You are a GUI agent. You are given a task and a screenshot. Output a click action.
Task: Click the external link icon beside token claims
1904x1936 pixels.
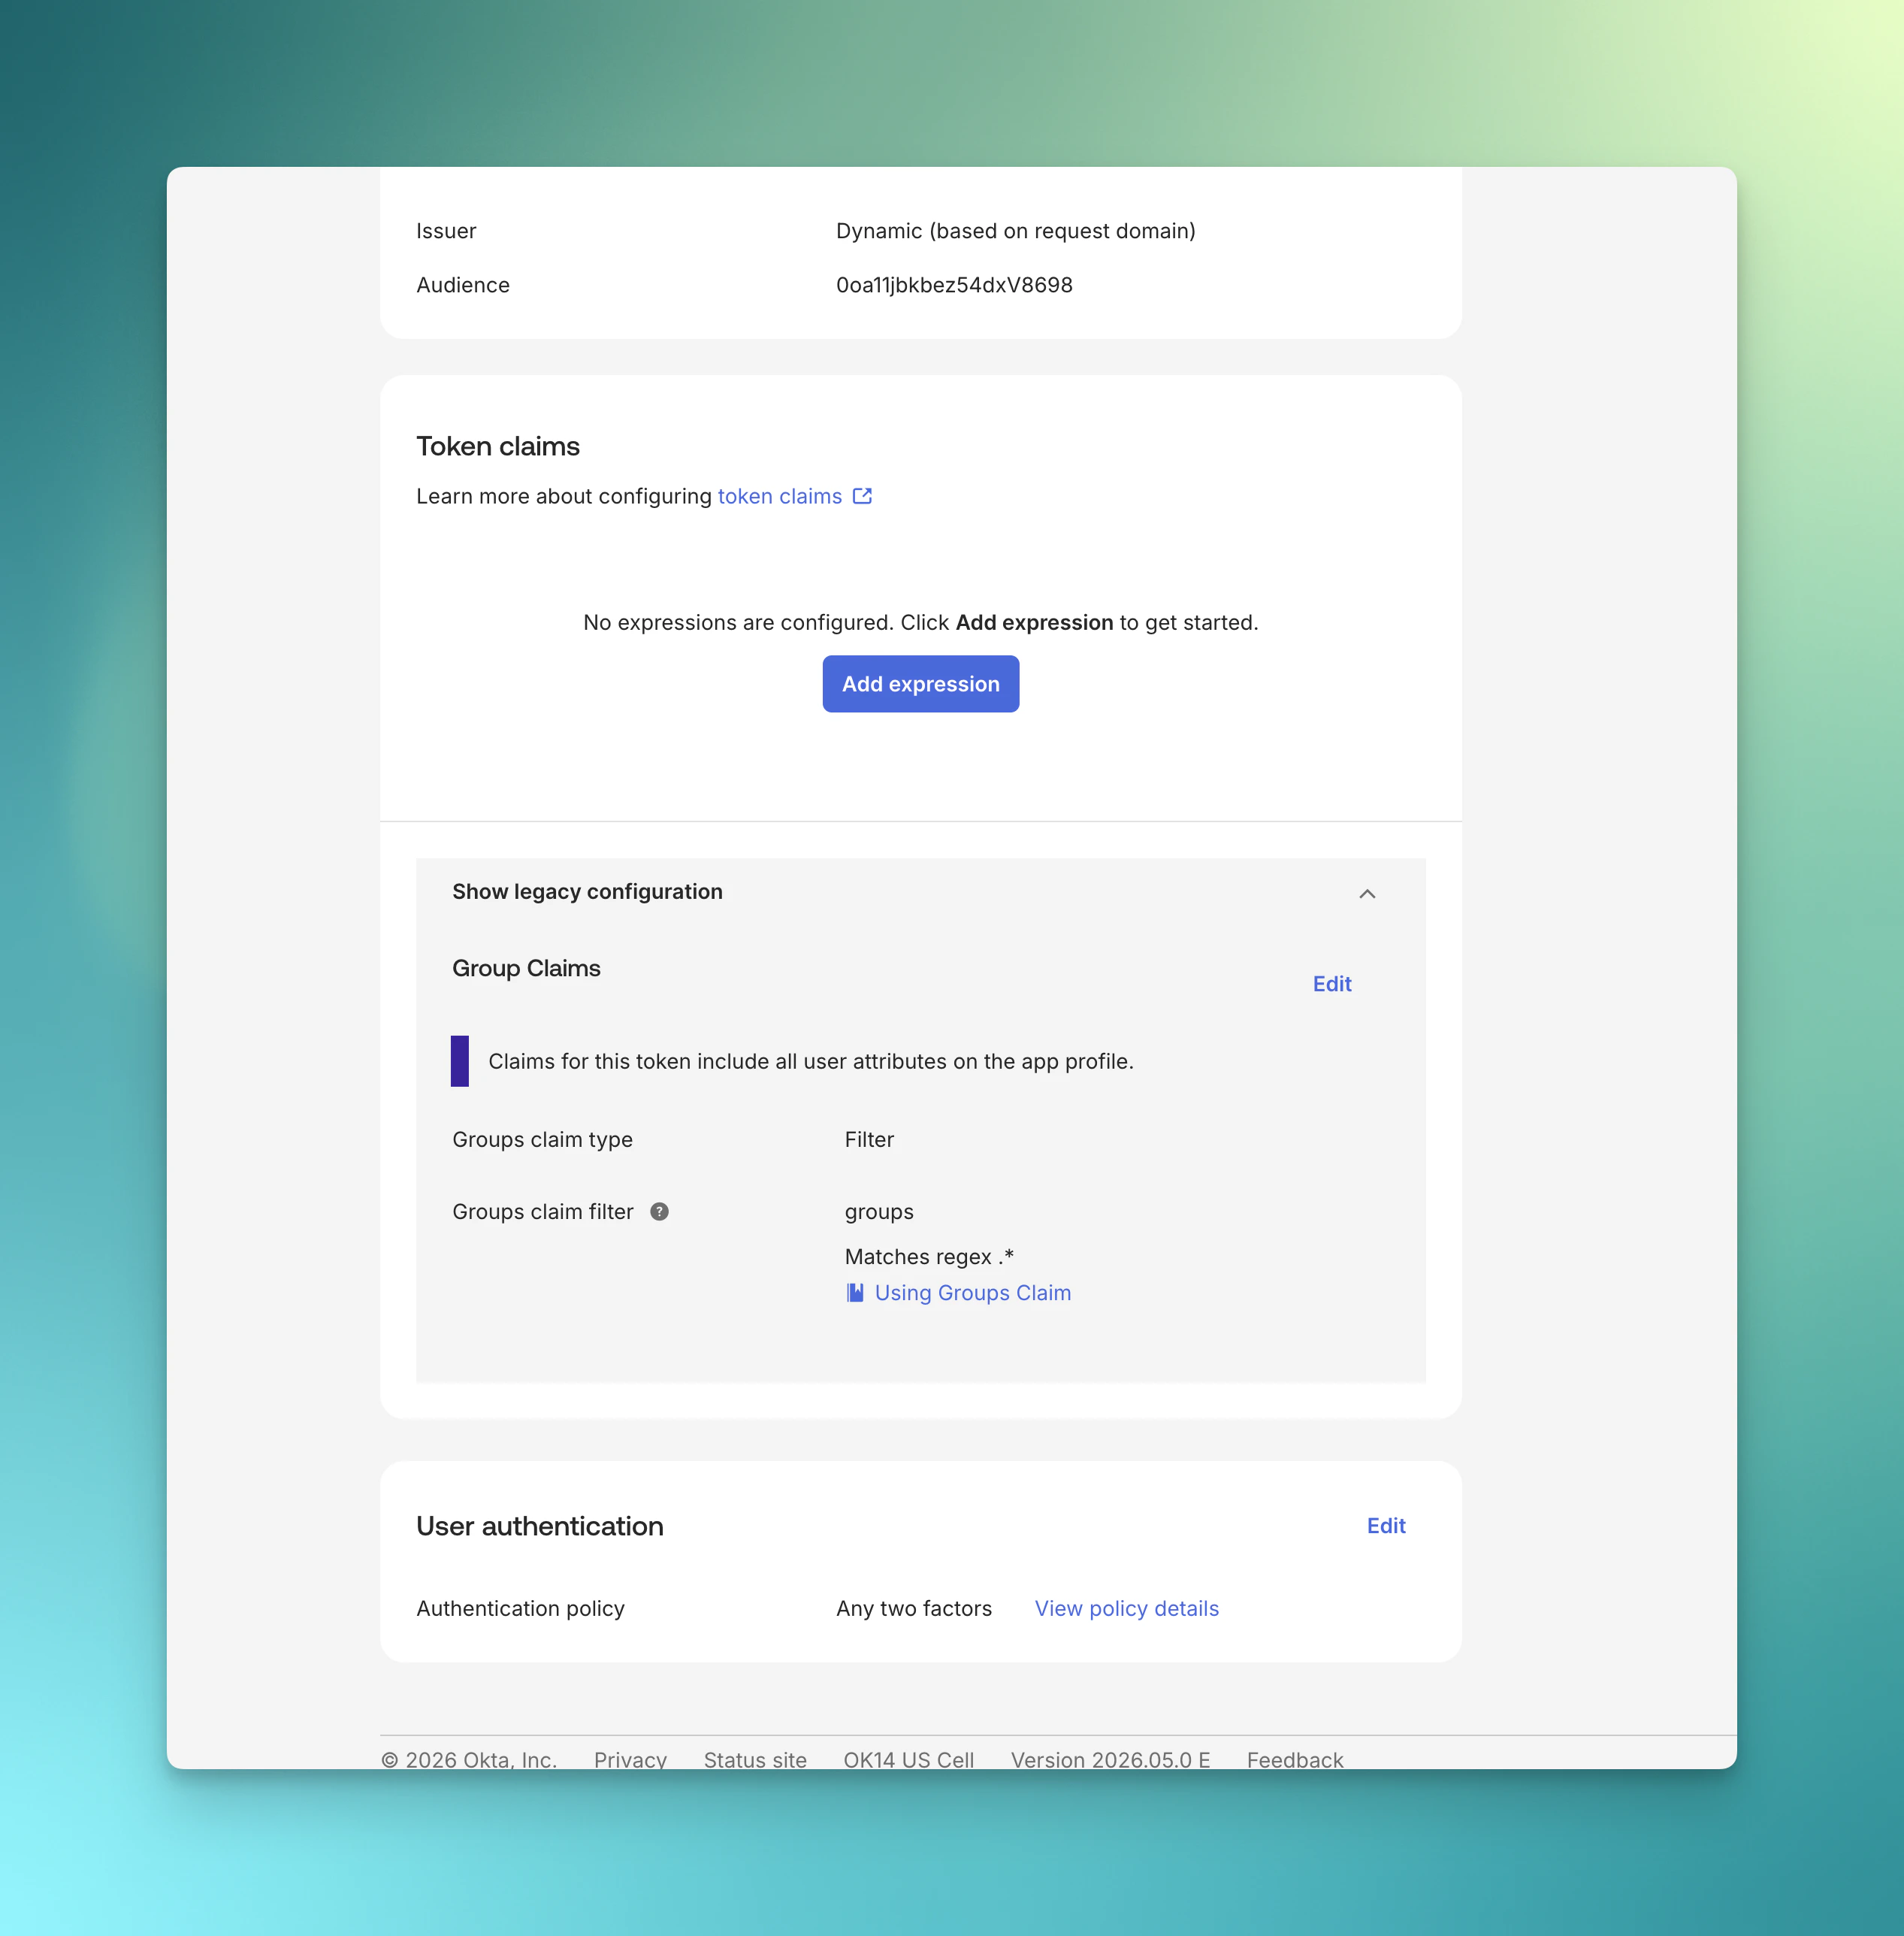[862, 496]
